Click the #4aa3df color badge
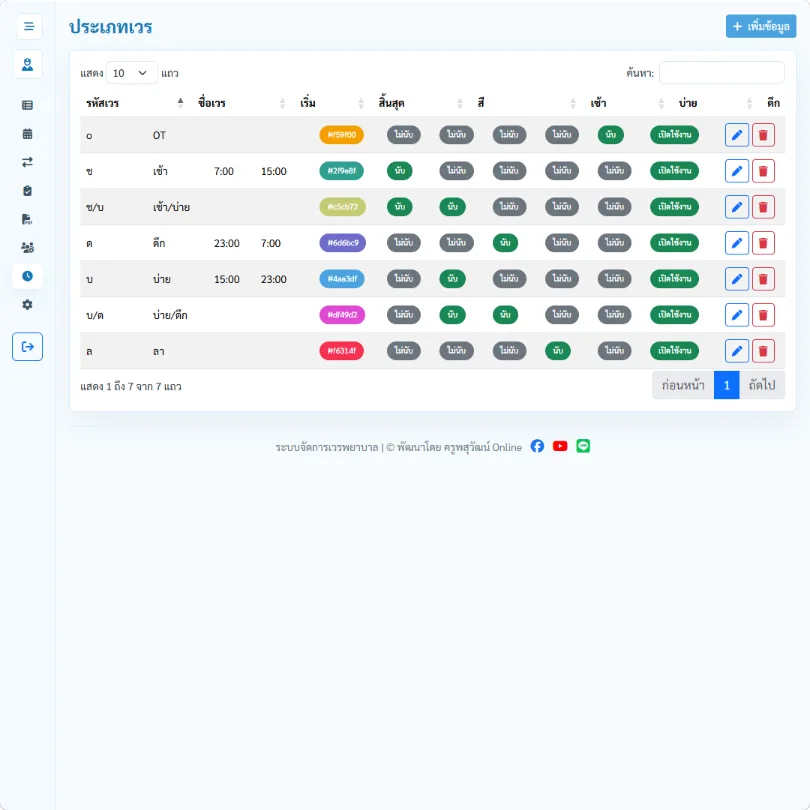 (342, 279)
